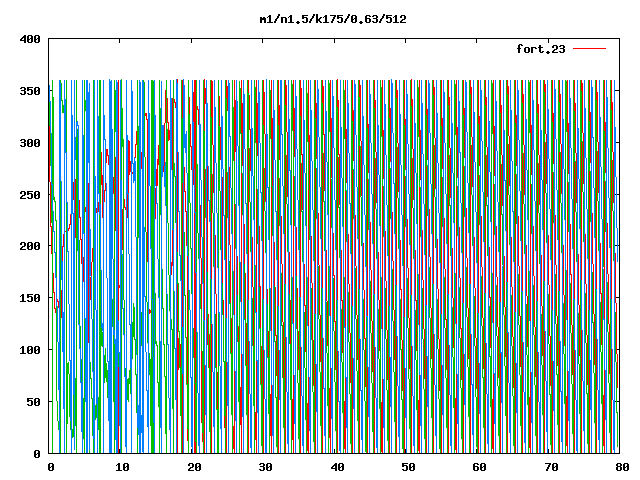
Task: Click x-axis label 70
Action: [x=551, y=467]
